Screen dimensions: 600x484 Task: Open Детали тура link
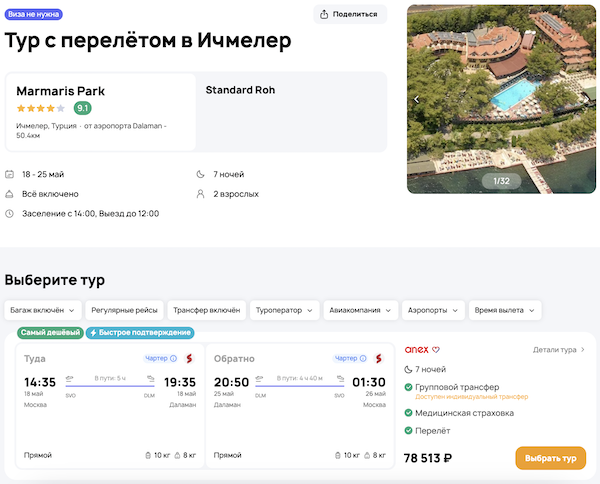[558, 350]
